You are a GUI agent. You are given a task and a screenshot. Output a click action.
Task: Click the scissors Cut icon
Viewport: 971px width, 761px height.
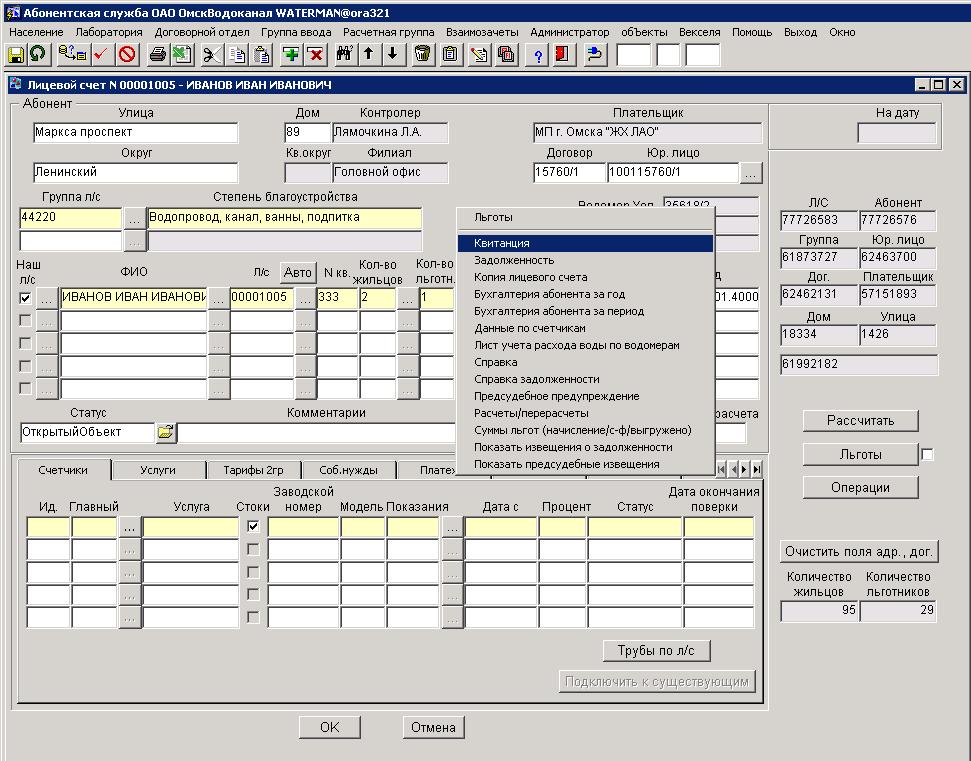point(212,55)
